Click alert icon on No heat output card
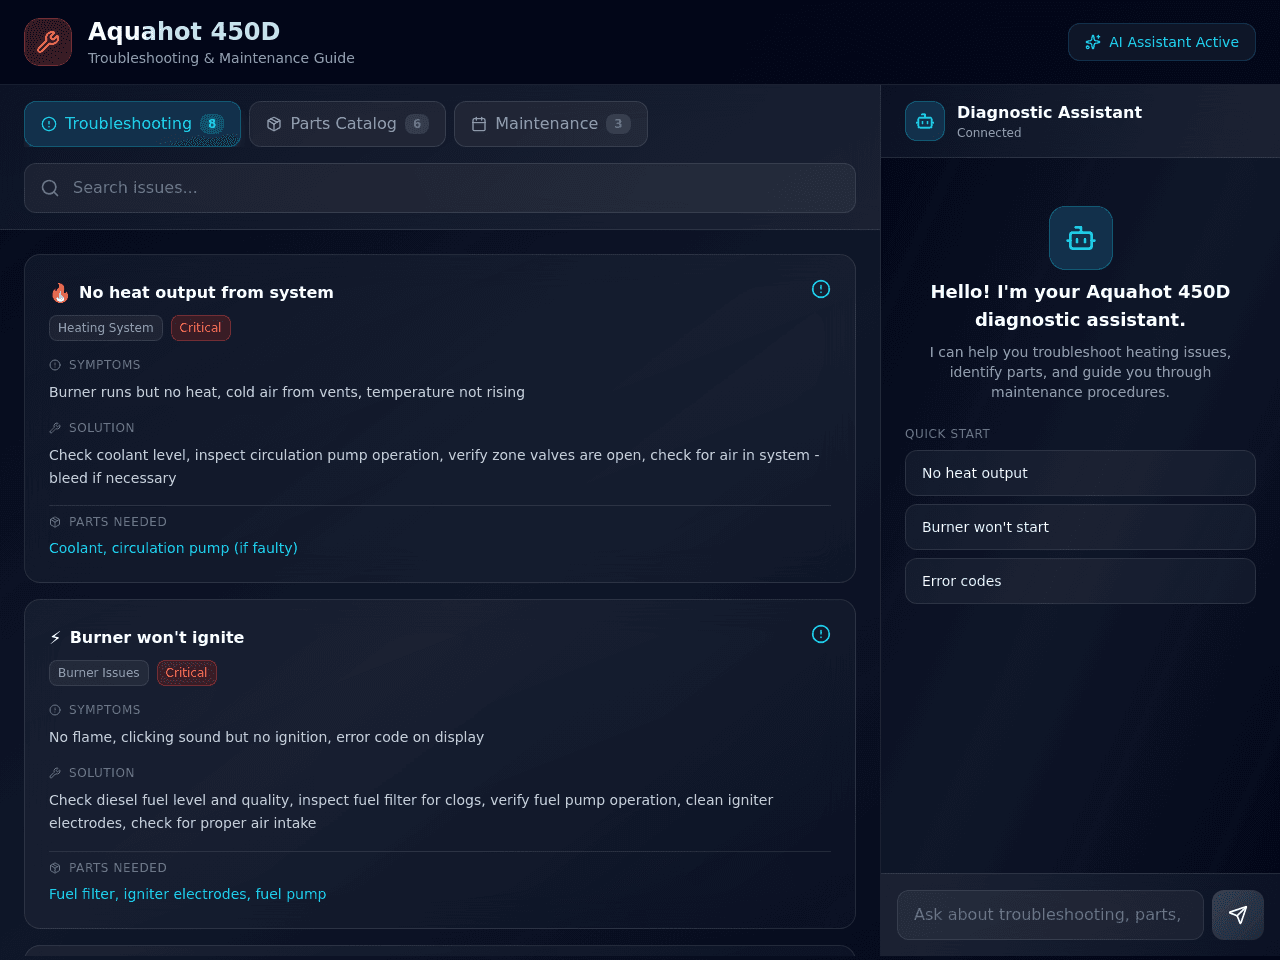 pos(821,289)
